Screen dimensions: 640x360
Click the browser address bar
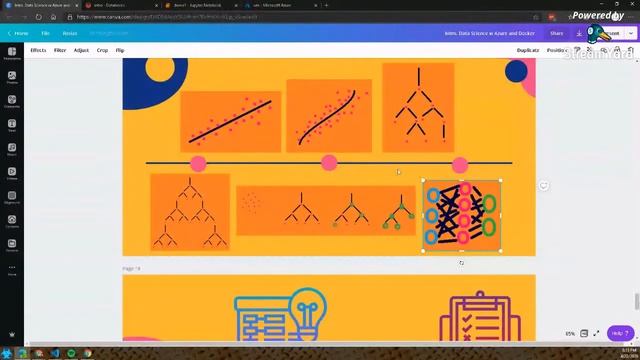pos(302,17)
